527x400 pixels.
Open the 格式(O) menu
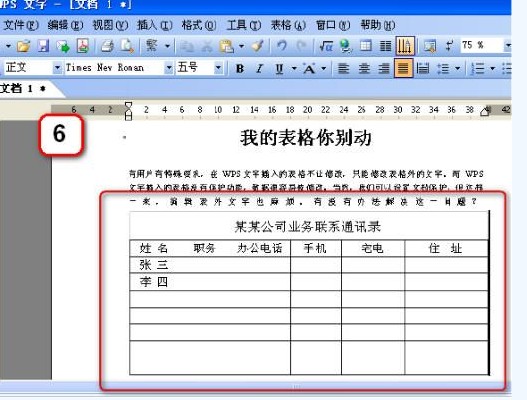[199, 25]
